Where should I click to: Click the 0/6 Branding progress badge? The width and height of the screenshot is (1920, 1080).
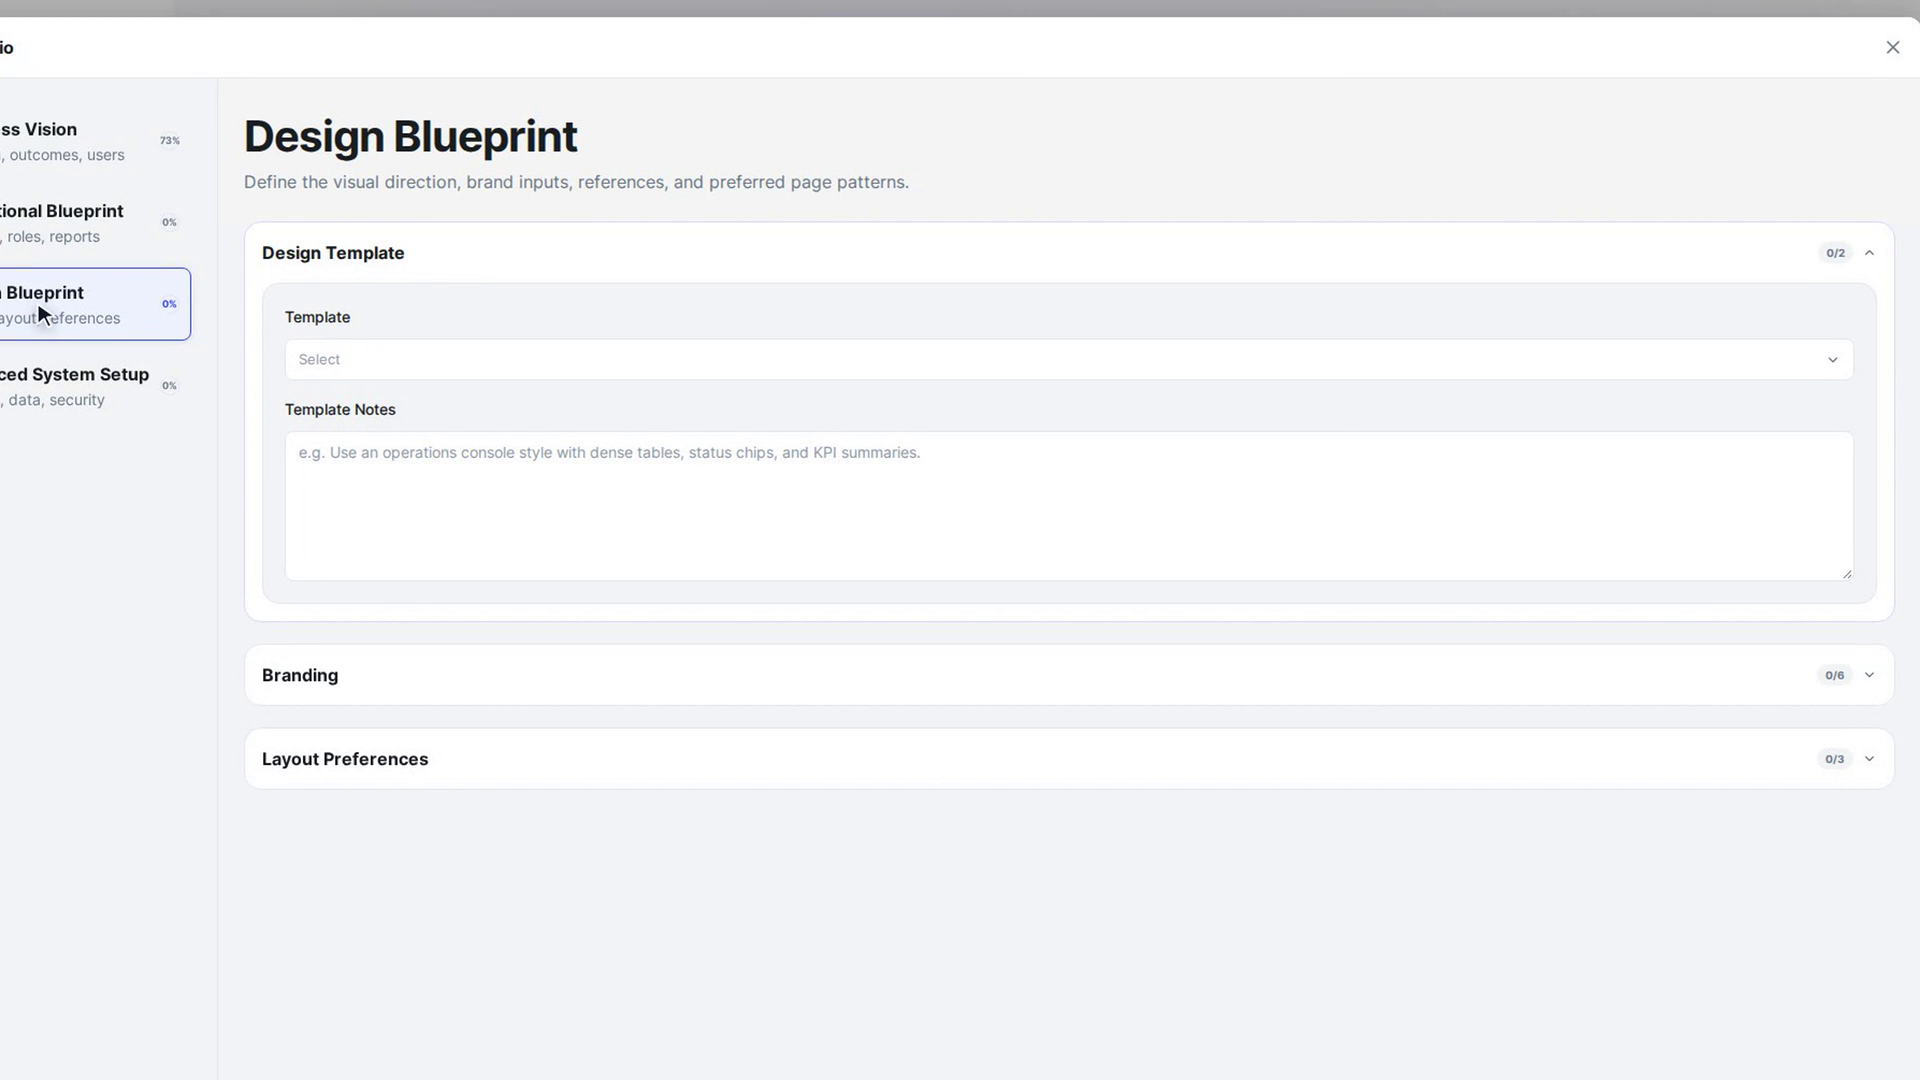[1834, 675]
